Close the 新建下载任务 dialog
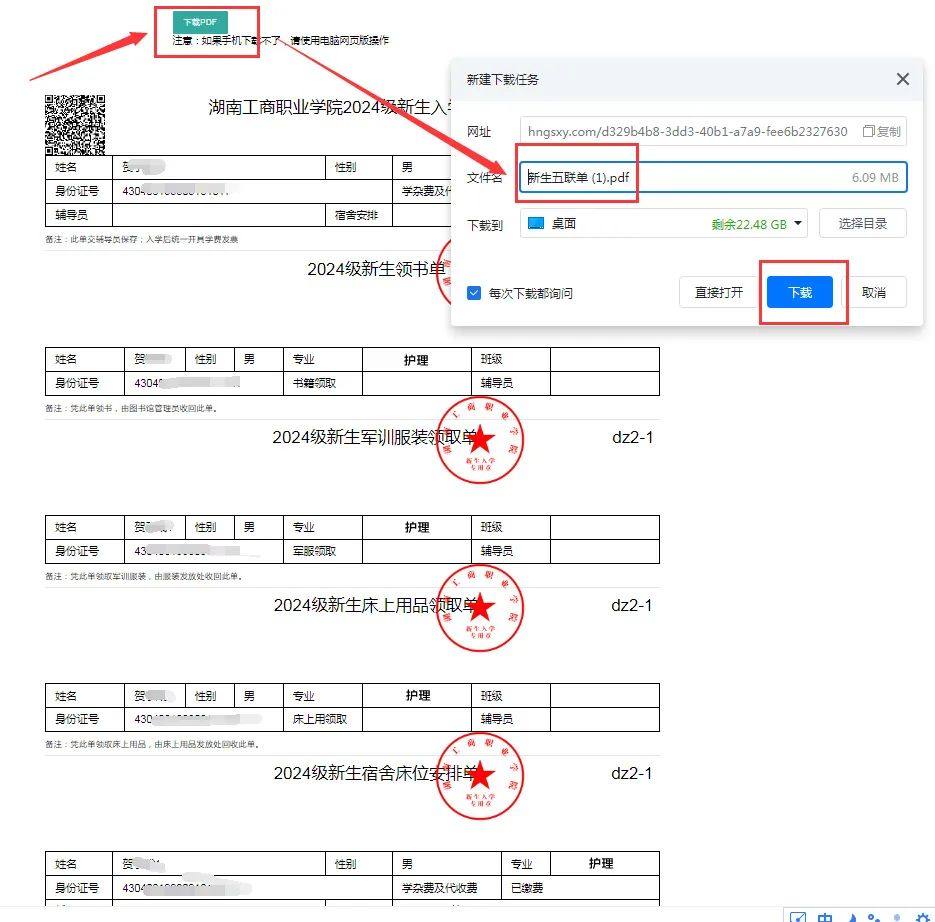 (902, 79)
